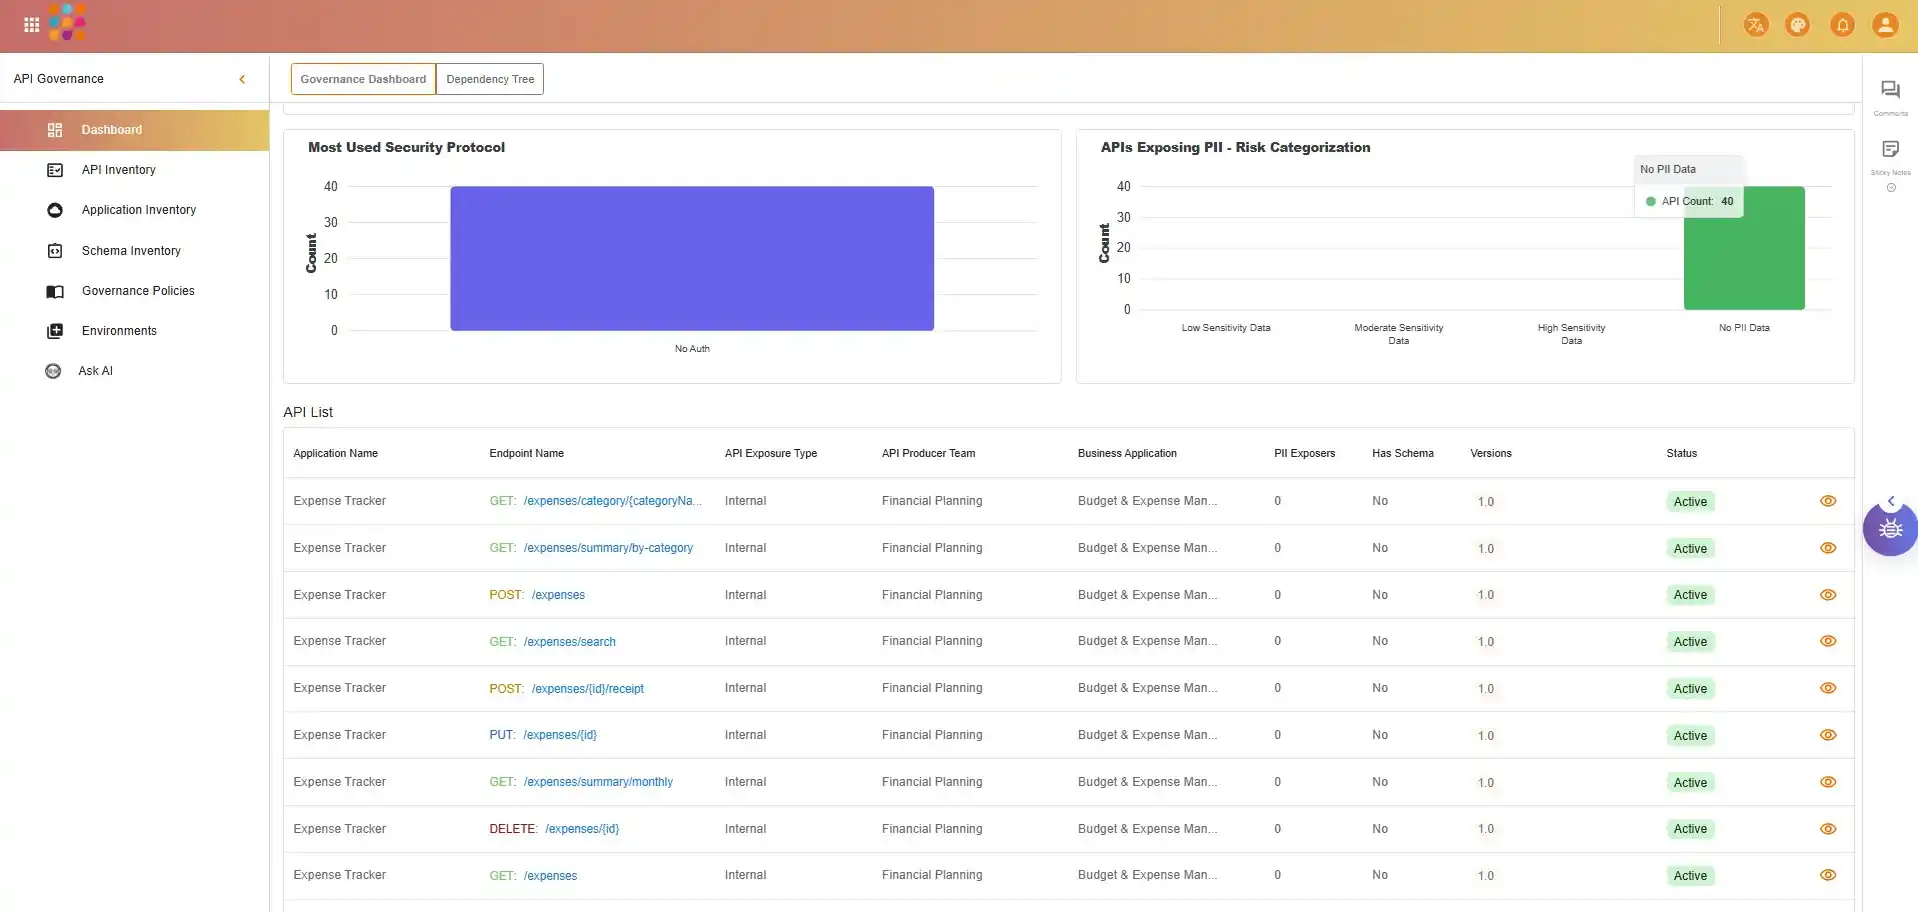The width and height of the screenshot is (1918, 912).
Task: Open the notifications bell
Action: coord(1842,25)
